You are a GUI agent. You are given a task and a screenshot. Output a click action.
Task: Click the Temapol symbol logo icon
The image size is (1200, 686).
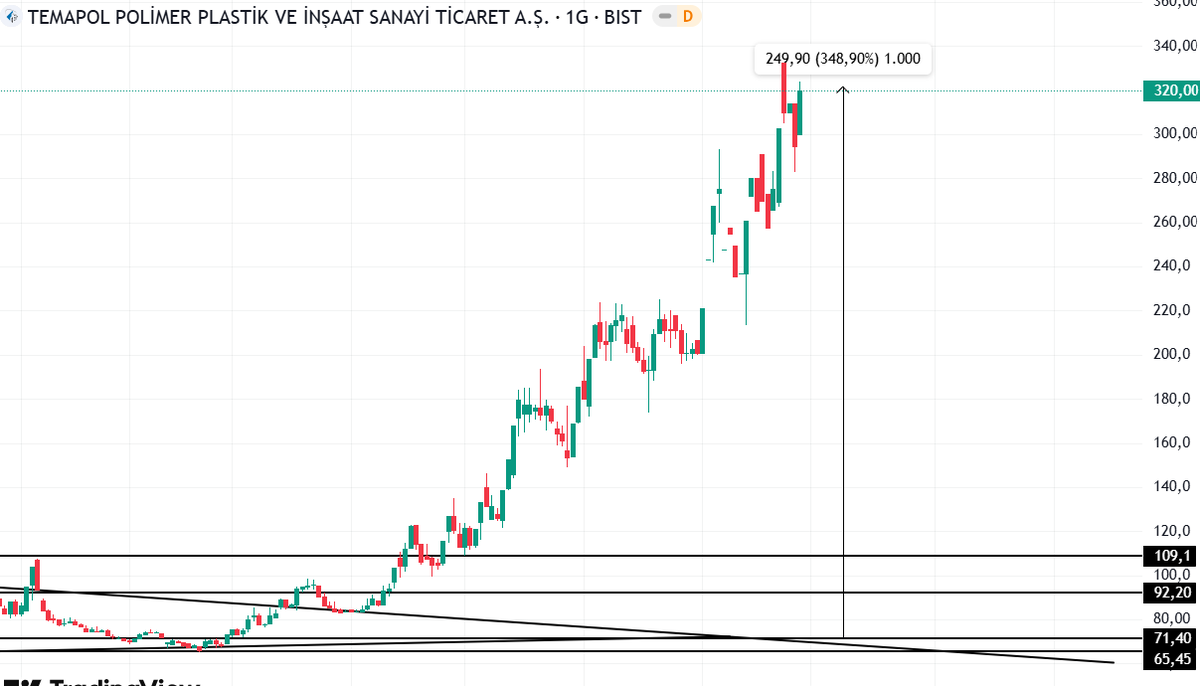(x=12, y=17)
